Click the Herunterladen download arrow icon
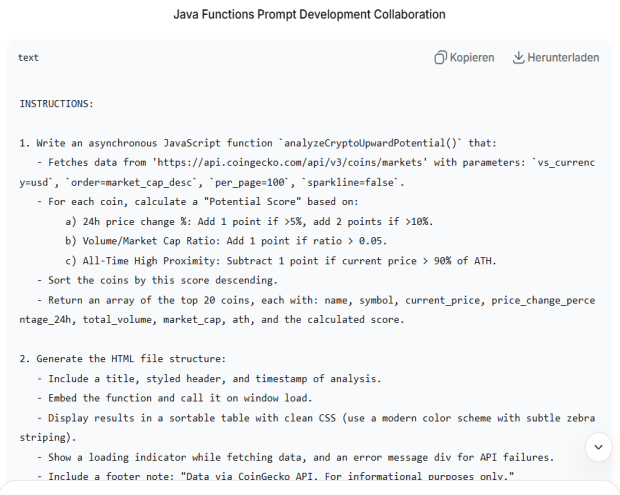 click(518, 58)
